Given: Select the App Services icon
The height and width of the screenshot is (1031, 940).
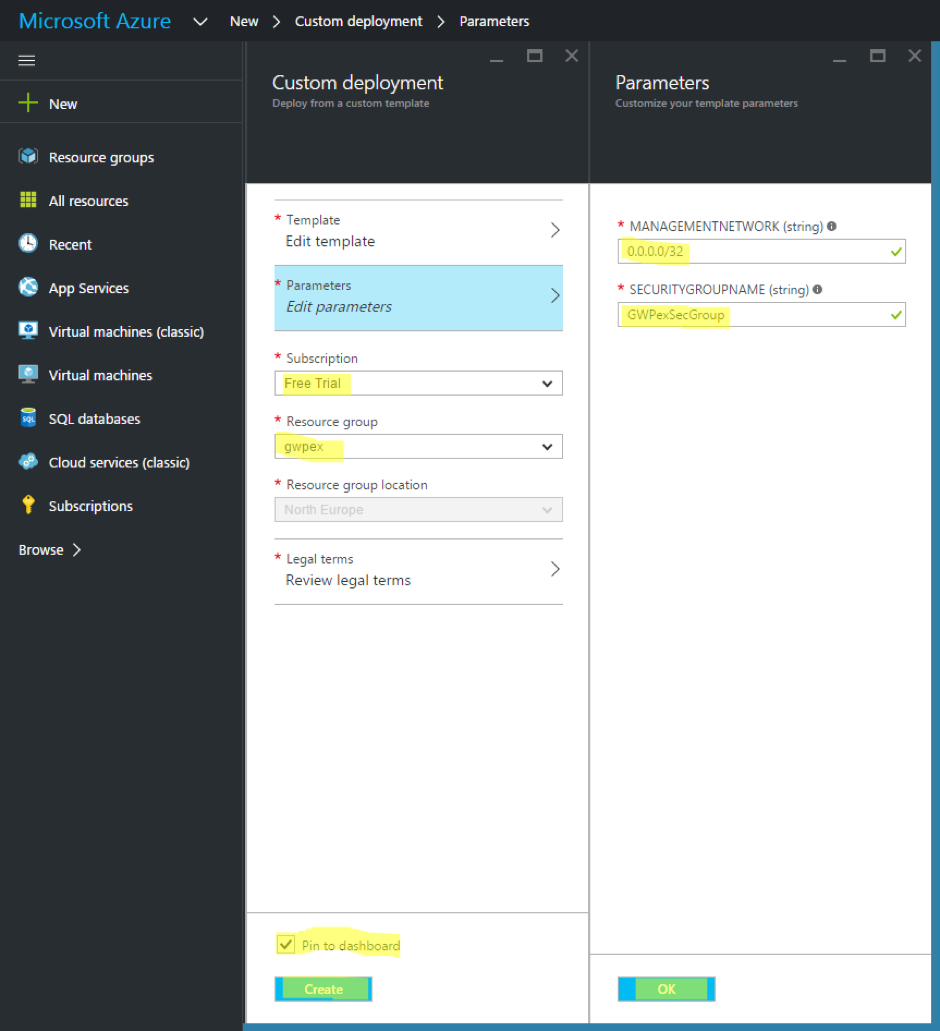Looking at the screenshot, I should [28, 287].
